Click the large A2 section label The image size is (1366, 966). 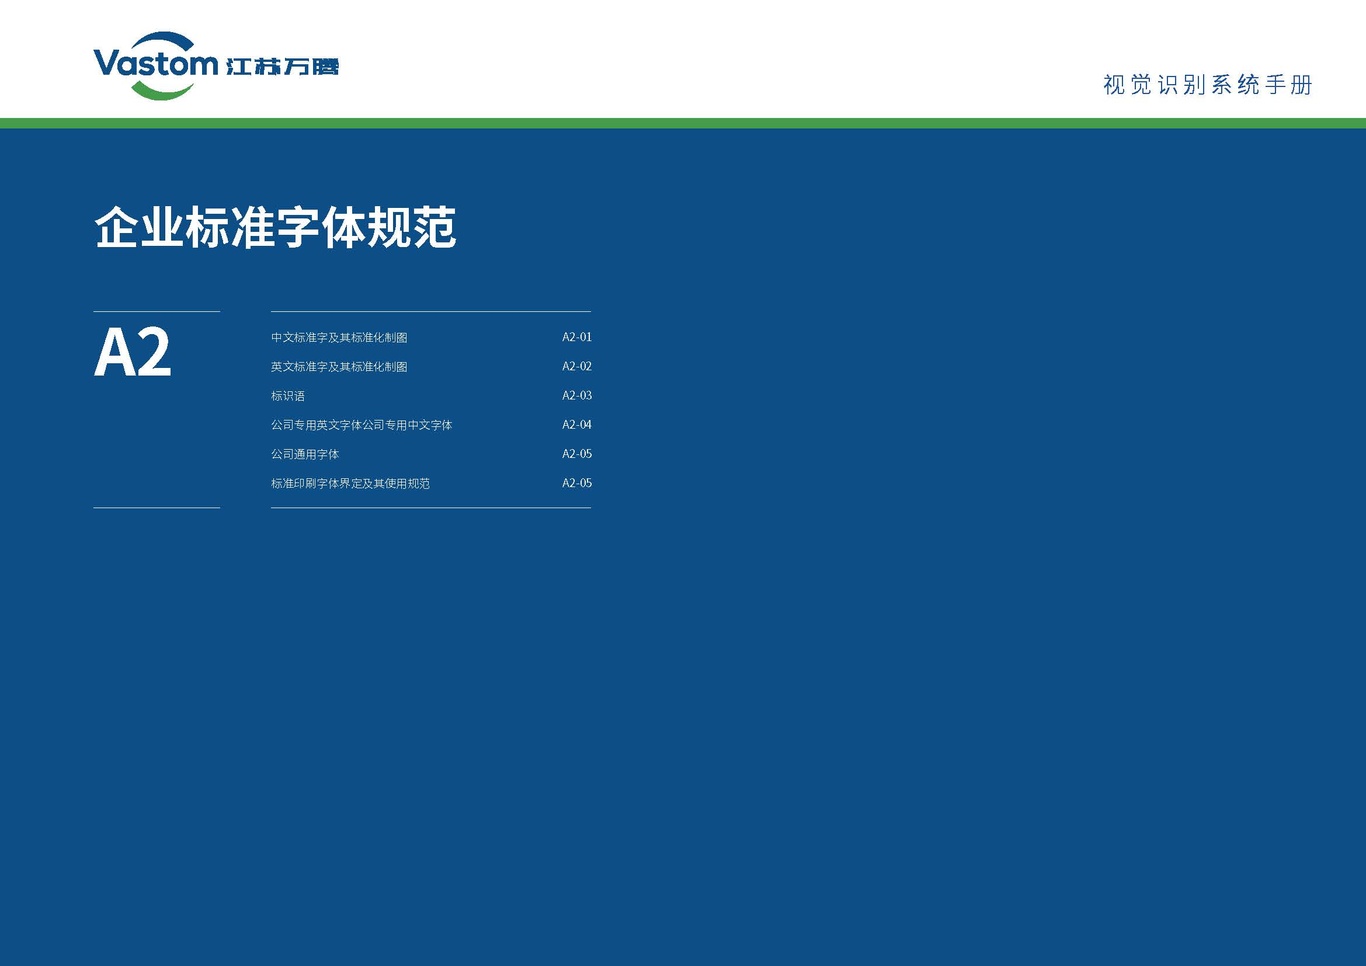click(x=133, y=353)
